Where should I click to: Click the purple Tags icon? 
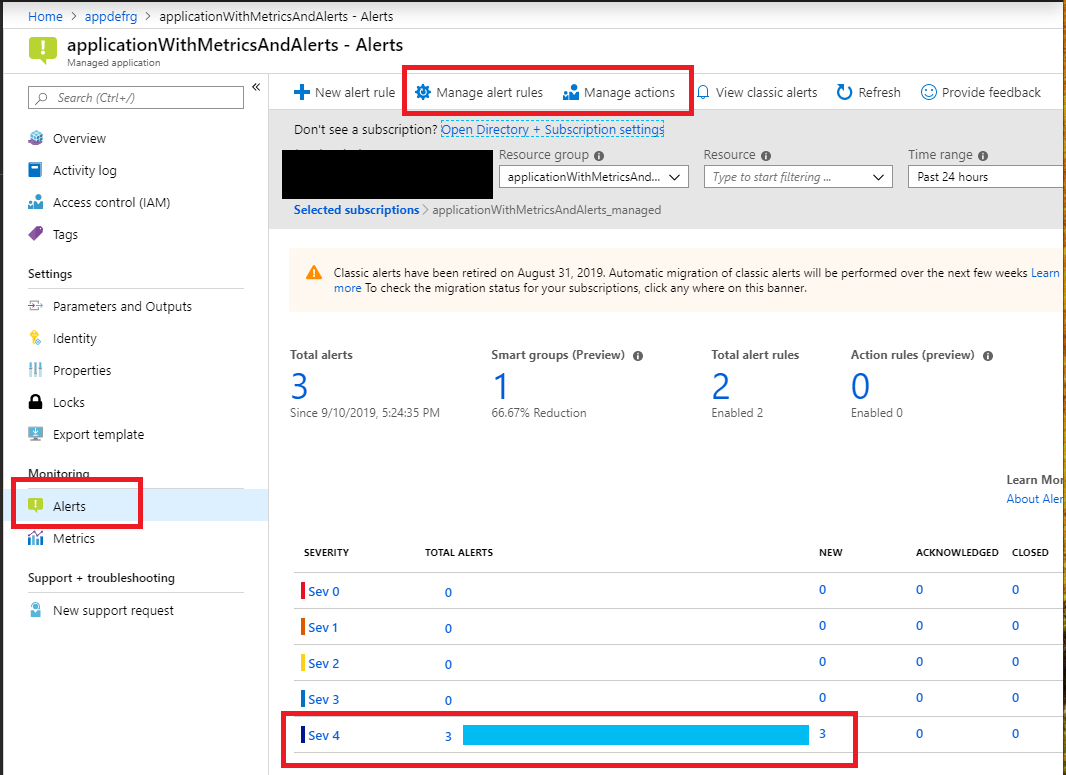pyautogui.click(x=35, y=234)
